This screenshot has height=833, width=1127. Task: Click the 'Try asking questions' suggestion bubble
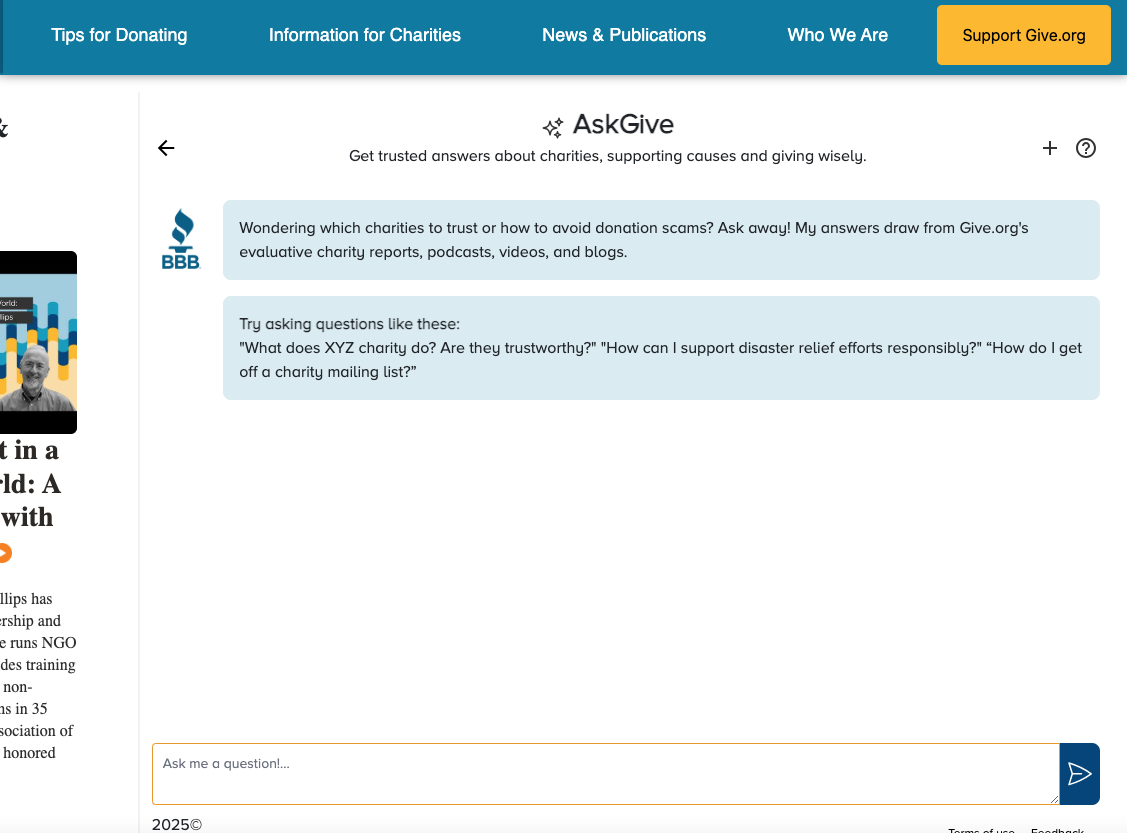point(660,348)
